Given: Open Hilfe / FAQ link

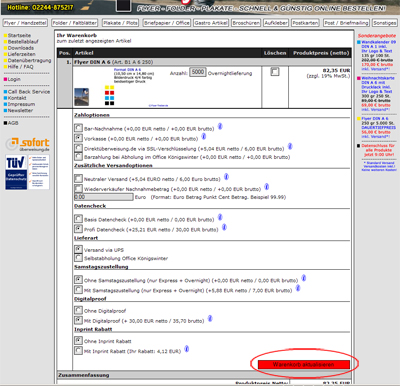Looking at the screenshot, I should coord(20,67).
